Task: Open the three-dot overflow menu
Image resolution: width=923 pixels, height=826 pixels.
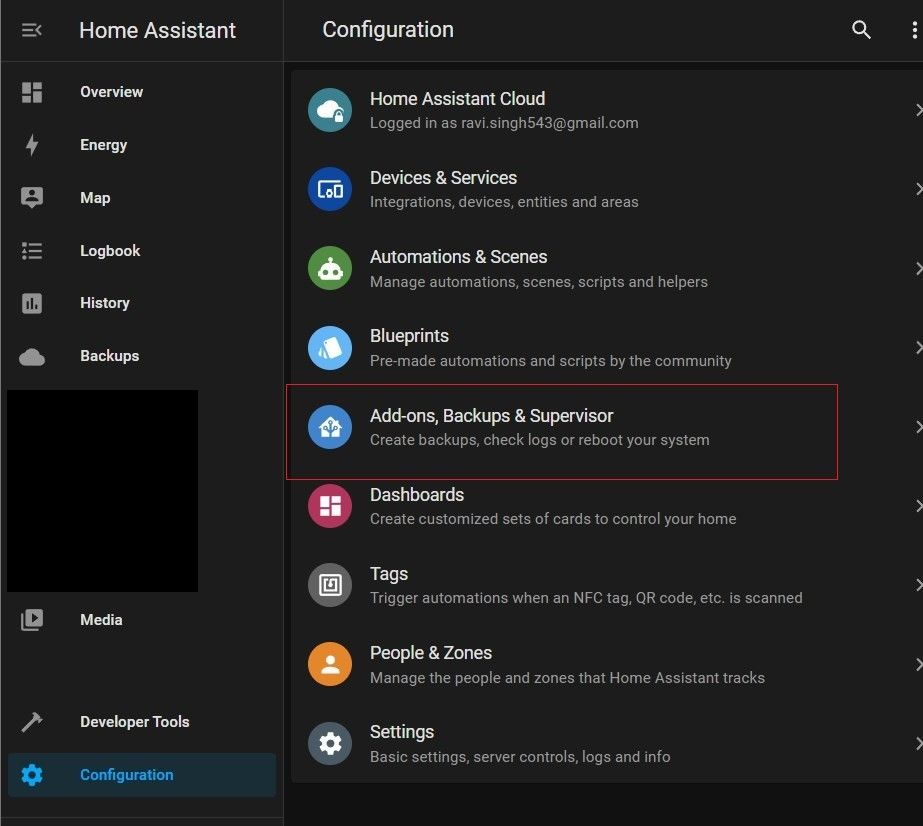Action: tap(913, 29)
